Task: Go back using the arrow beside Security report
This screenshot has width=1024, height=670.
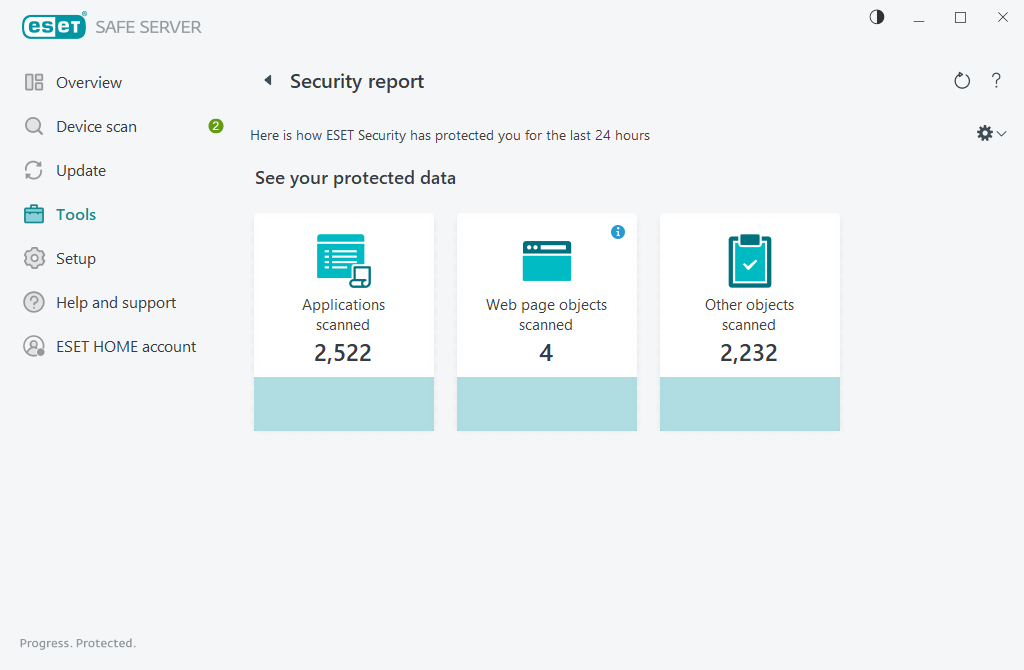Action: 268,80
